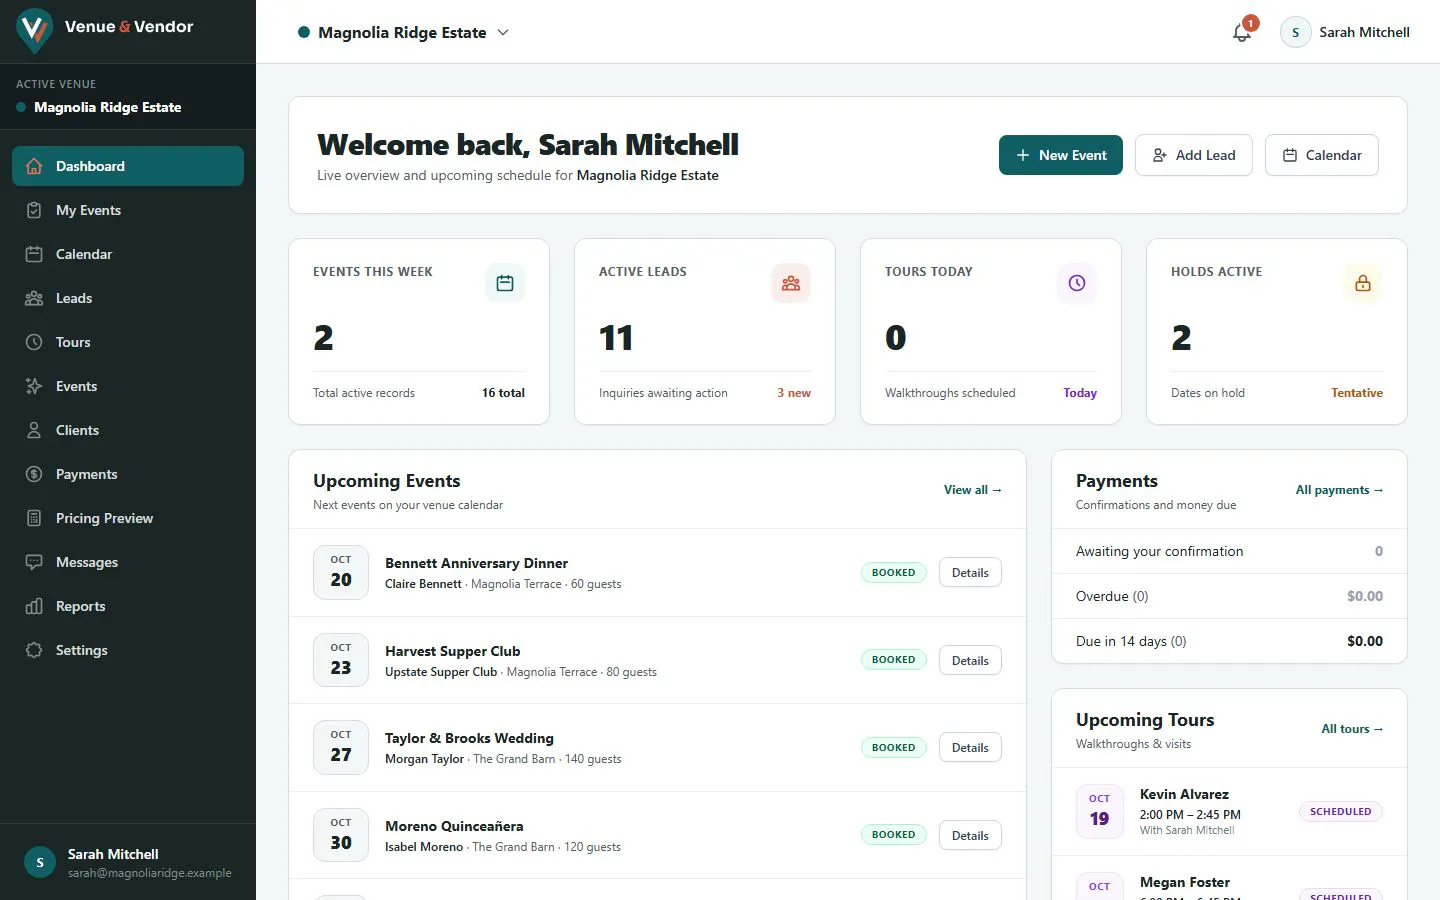Click the Harvest Supper Club event title
The height and width of the screenshot is (900, 1440).
click(x=453, y=651)
